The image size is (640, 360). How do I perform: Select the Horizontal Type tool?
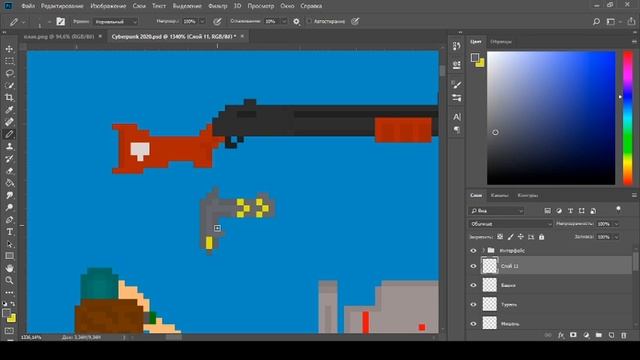(x=9, y=232)
